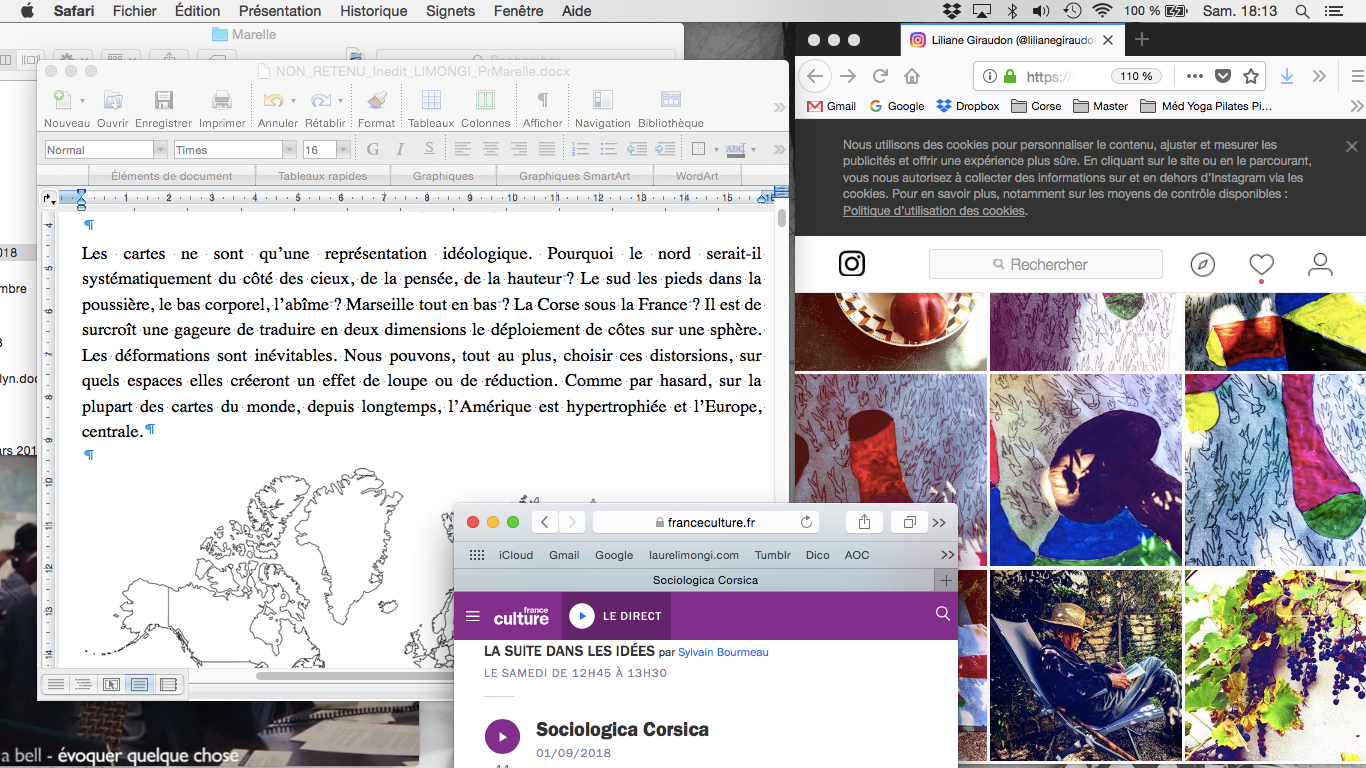Toggle italic (I) formatting in Word
This screenshot has width=1366, height=768.
pyautogui.click(x=400, y=149)
